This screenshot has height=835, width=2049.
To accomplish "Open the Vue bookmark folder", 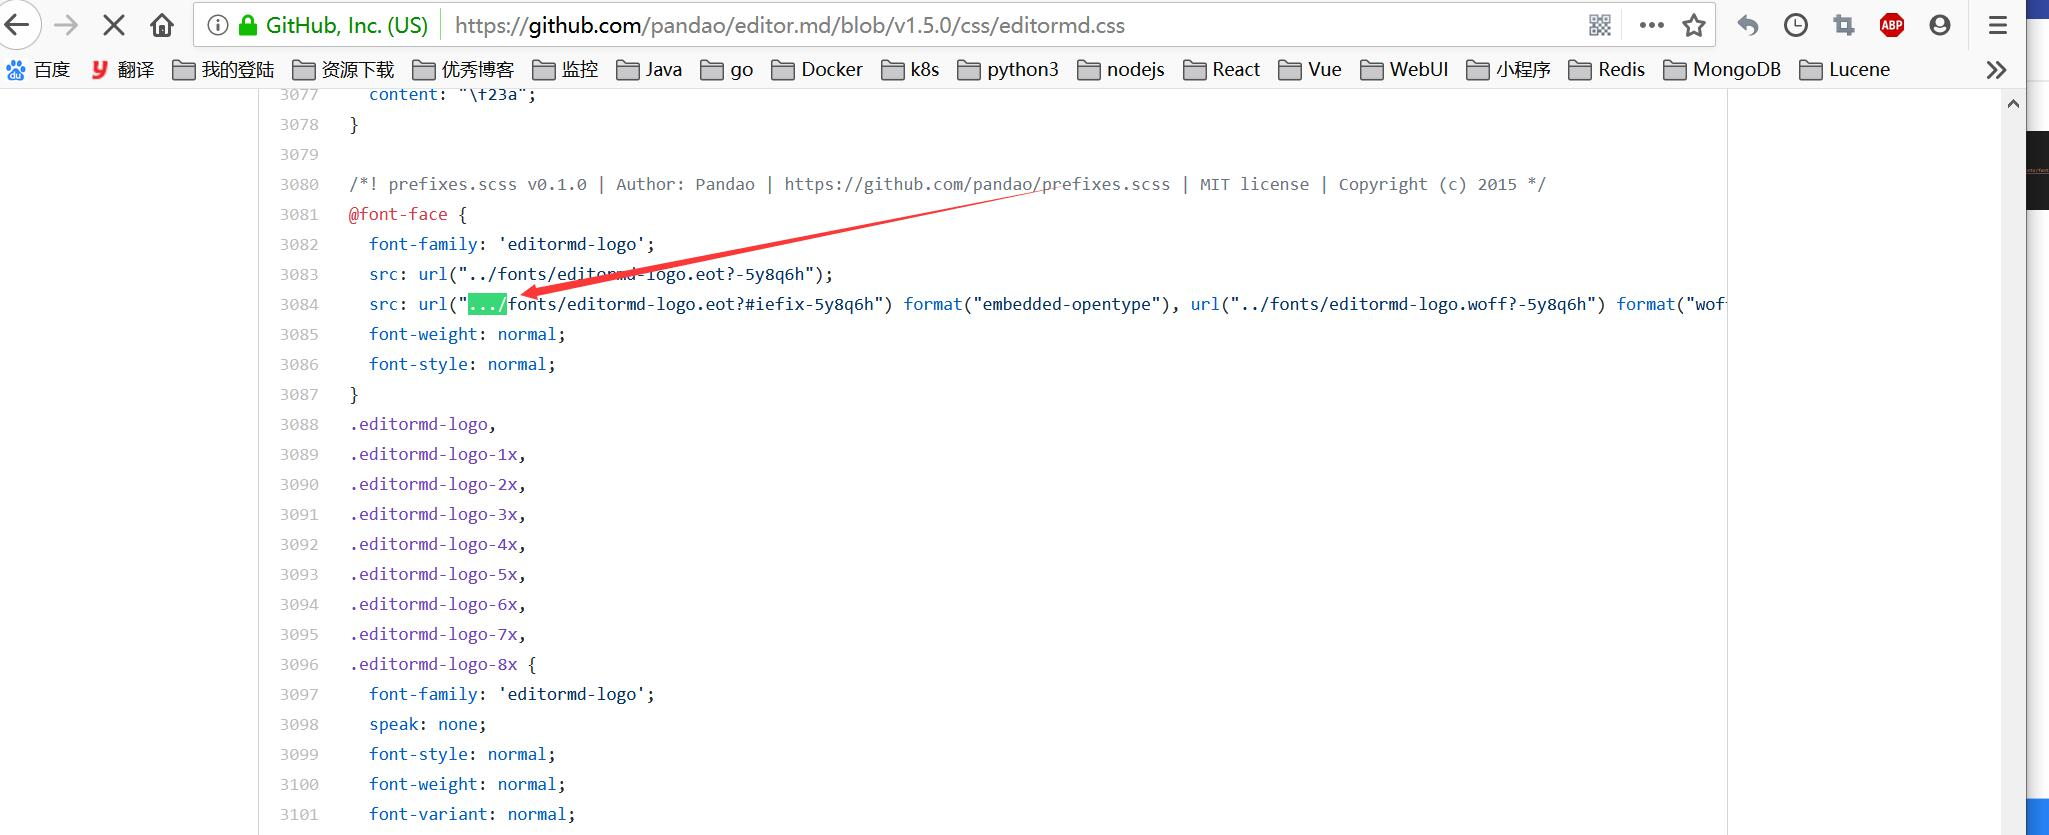I will pos(1310,70).
